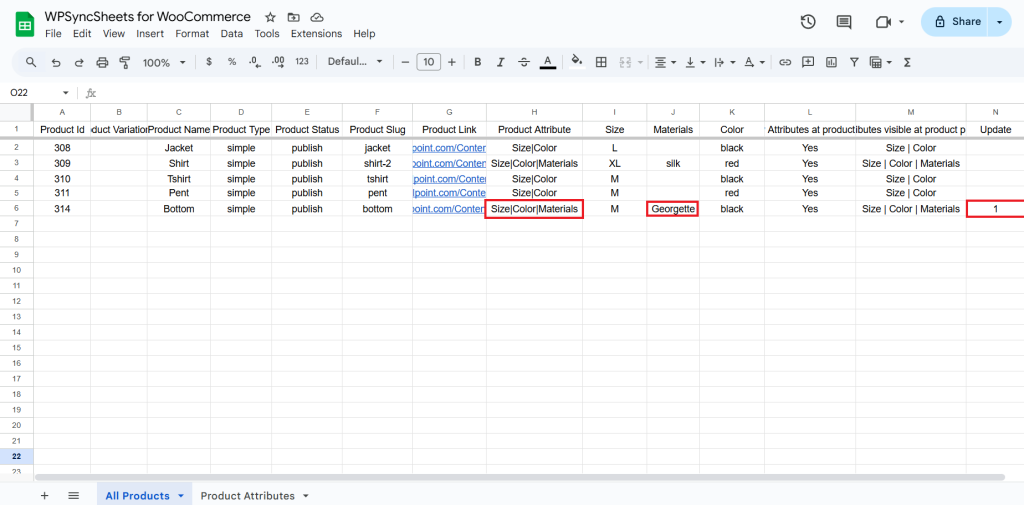Click the font size input field
The height and width of the screenshot is (505, 1024).
click(428, 62)
